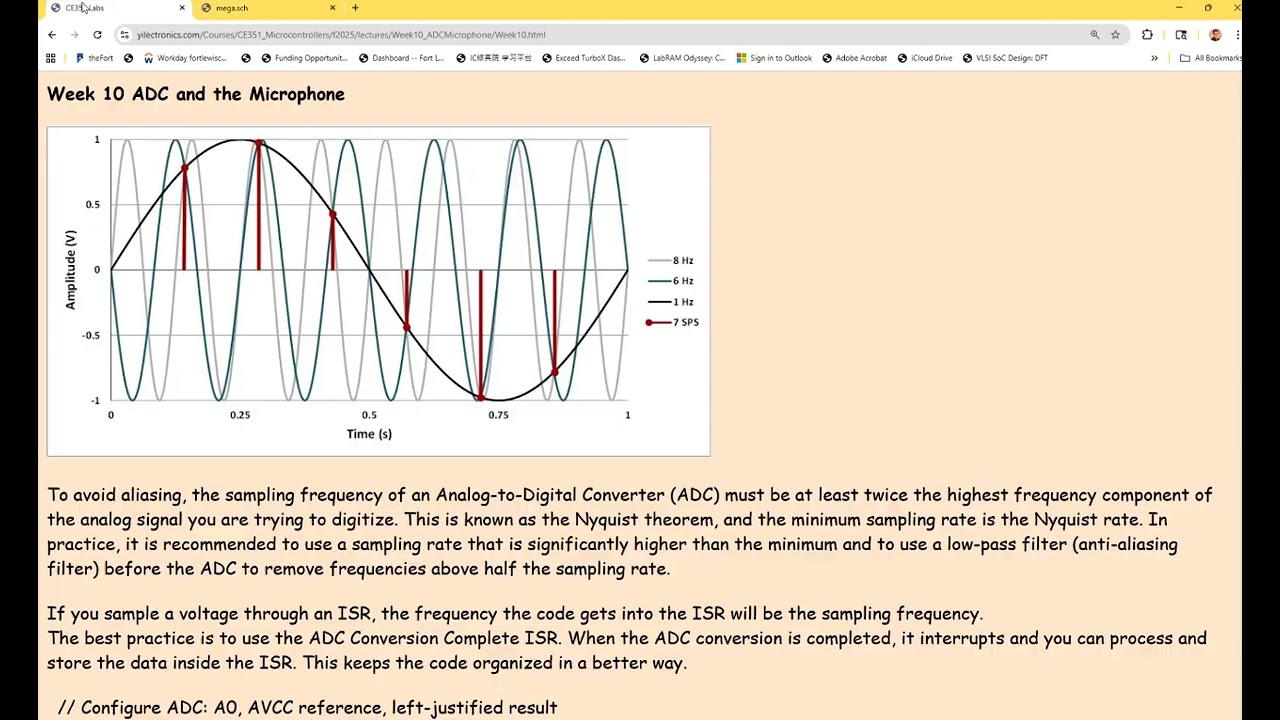Open site information icon in address bar
This screenshot has height=720, width=1280.
pyautogui.click(x=124, y=35)
